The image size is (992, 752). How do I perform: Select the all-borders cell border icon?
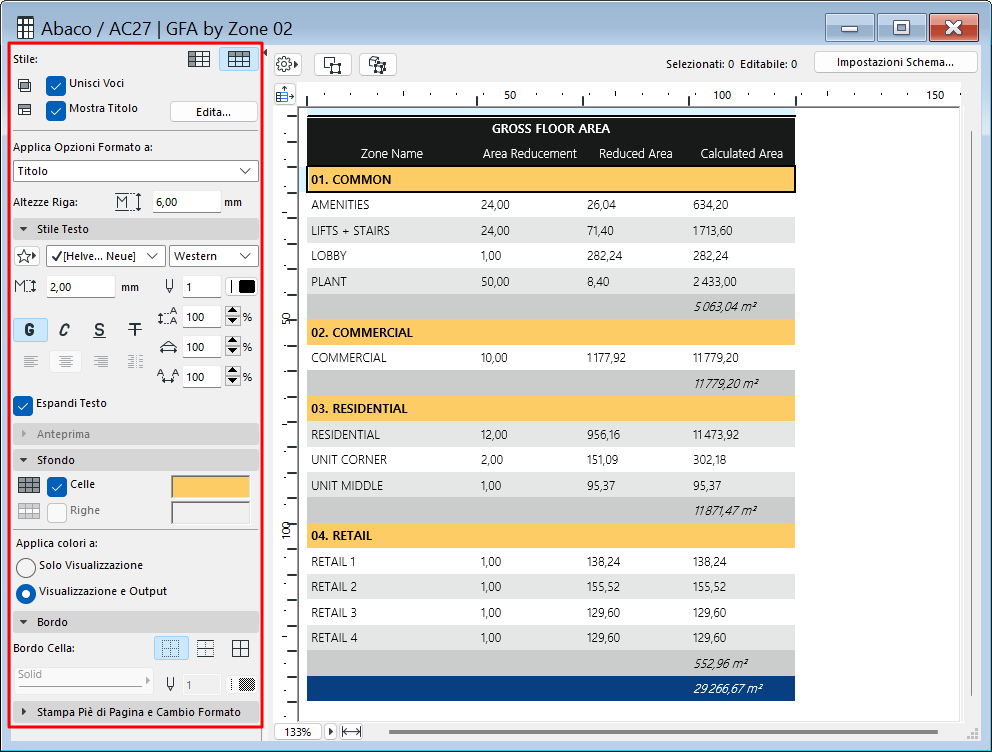(x=240, y=649)
